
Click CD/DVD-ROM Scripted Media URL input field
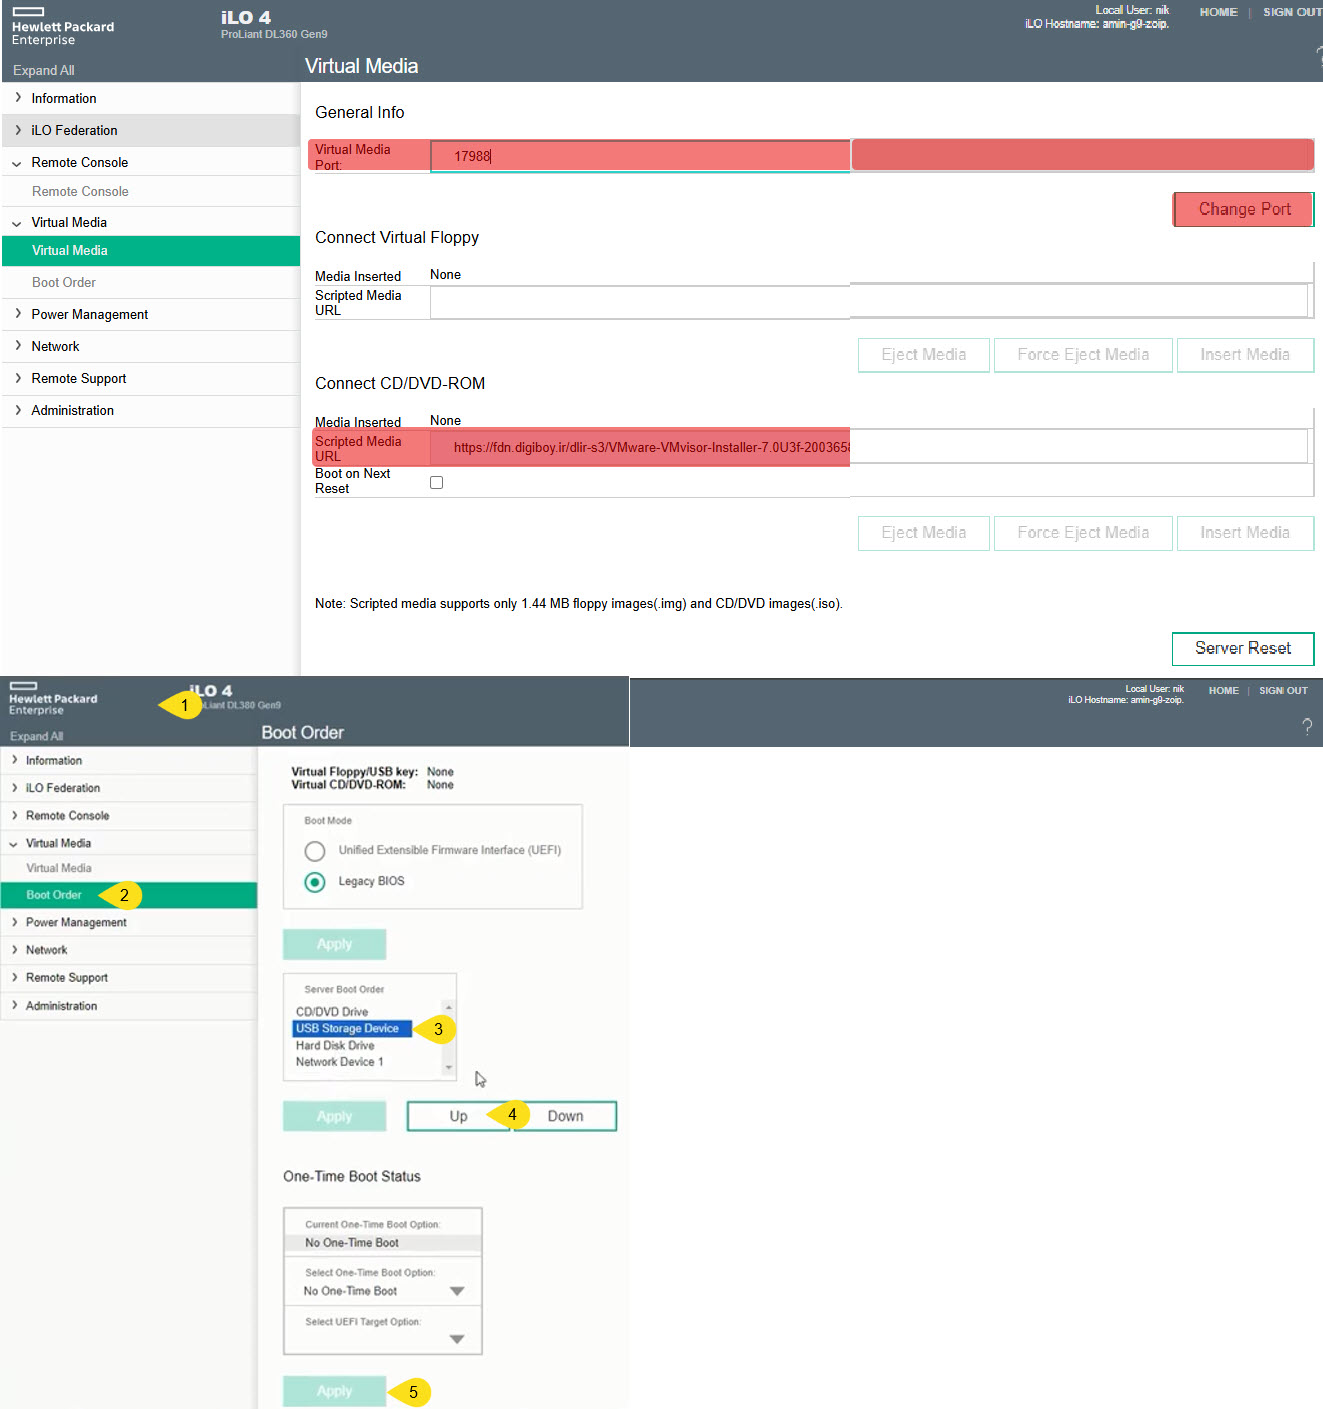pyautogui.click(x=868, y=447)
